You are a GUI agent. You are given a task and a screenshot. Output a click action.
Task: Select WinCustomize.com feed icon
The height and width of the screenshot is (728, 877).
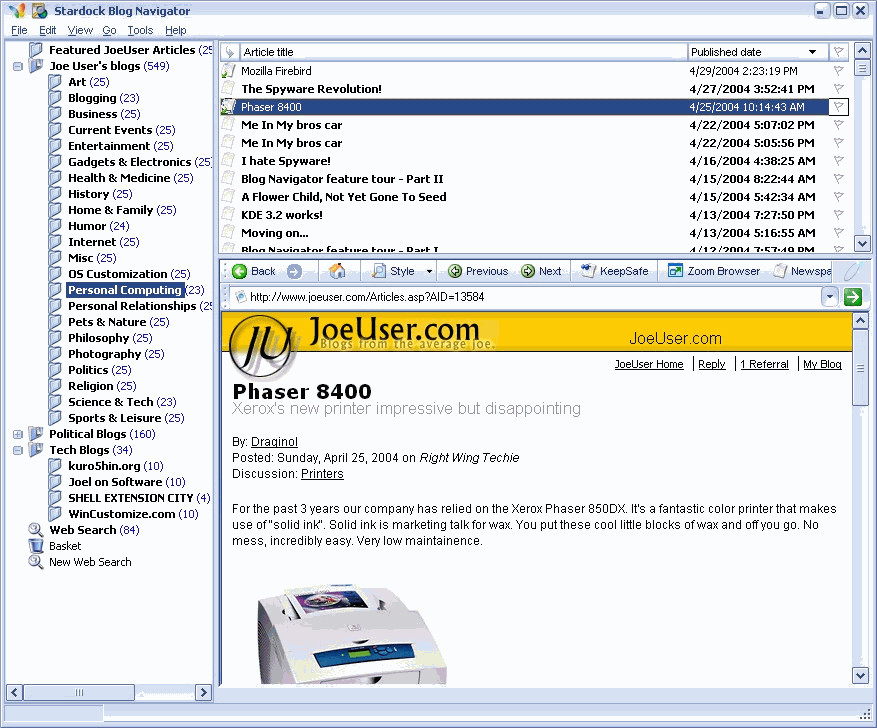click(55, 514)
